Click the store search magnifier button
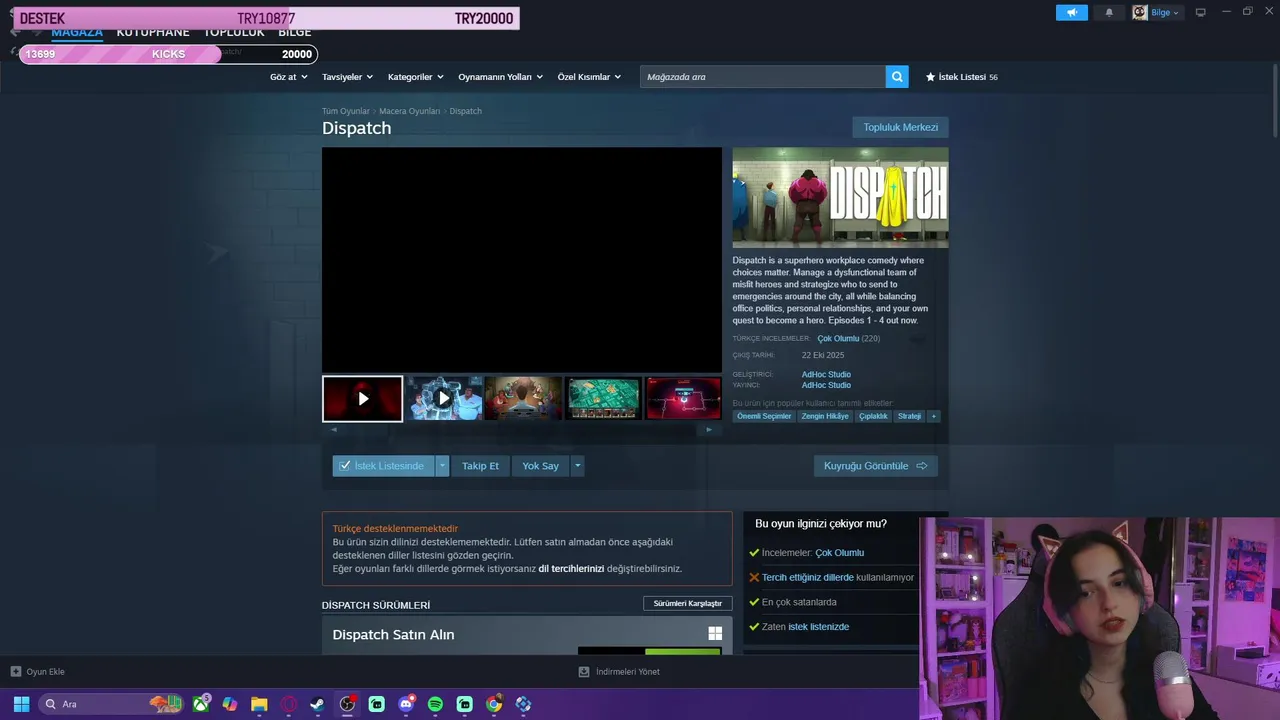Image resolution: width=1280 pixels, height=720 pixels. (x=897, y=77)
